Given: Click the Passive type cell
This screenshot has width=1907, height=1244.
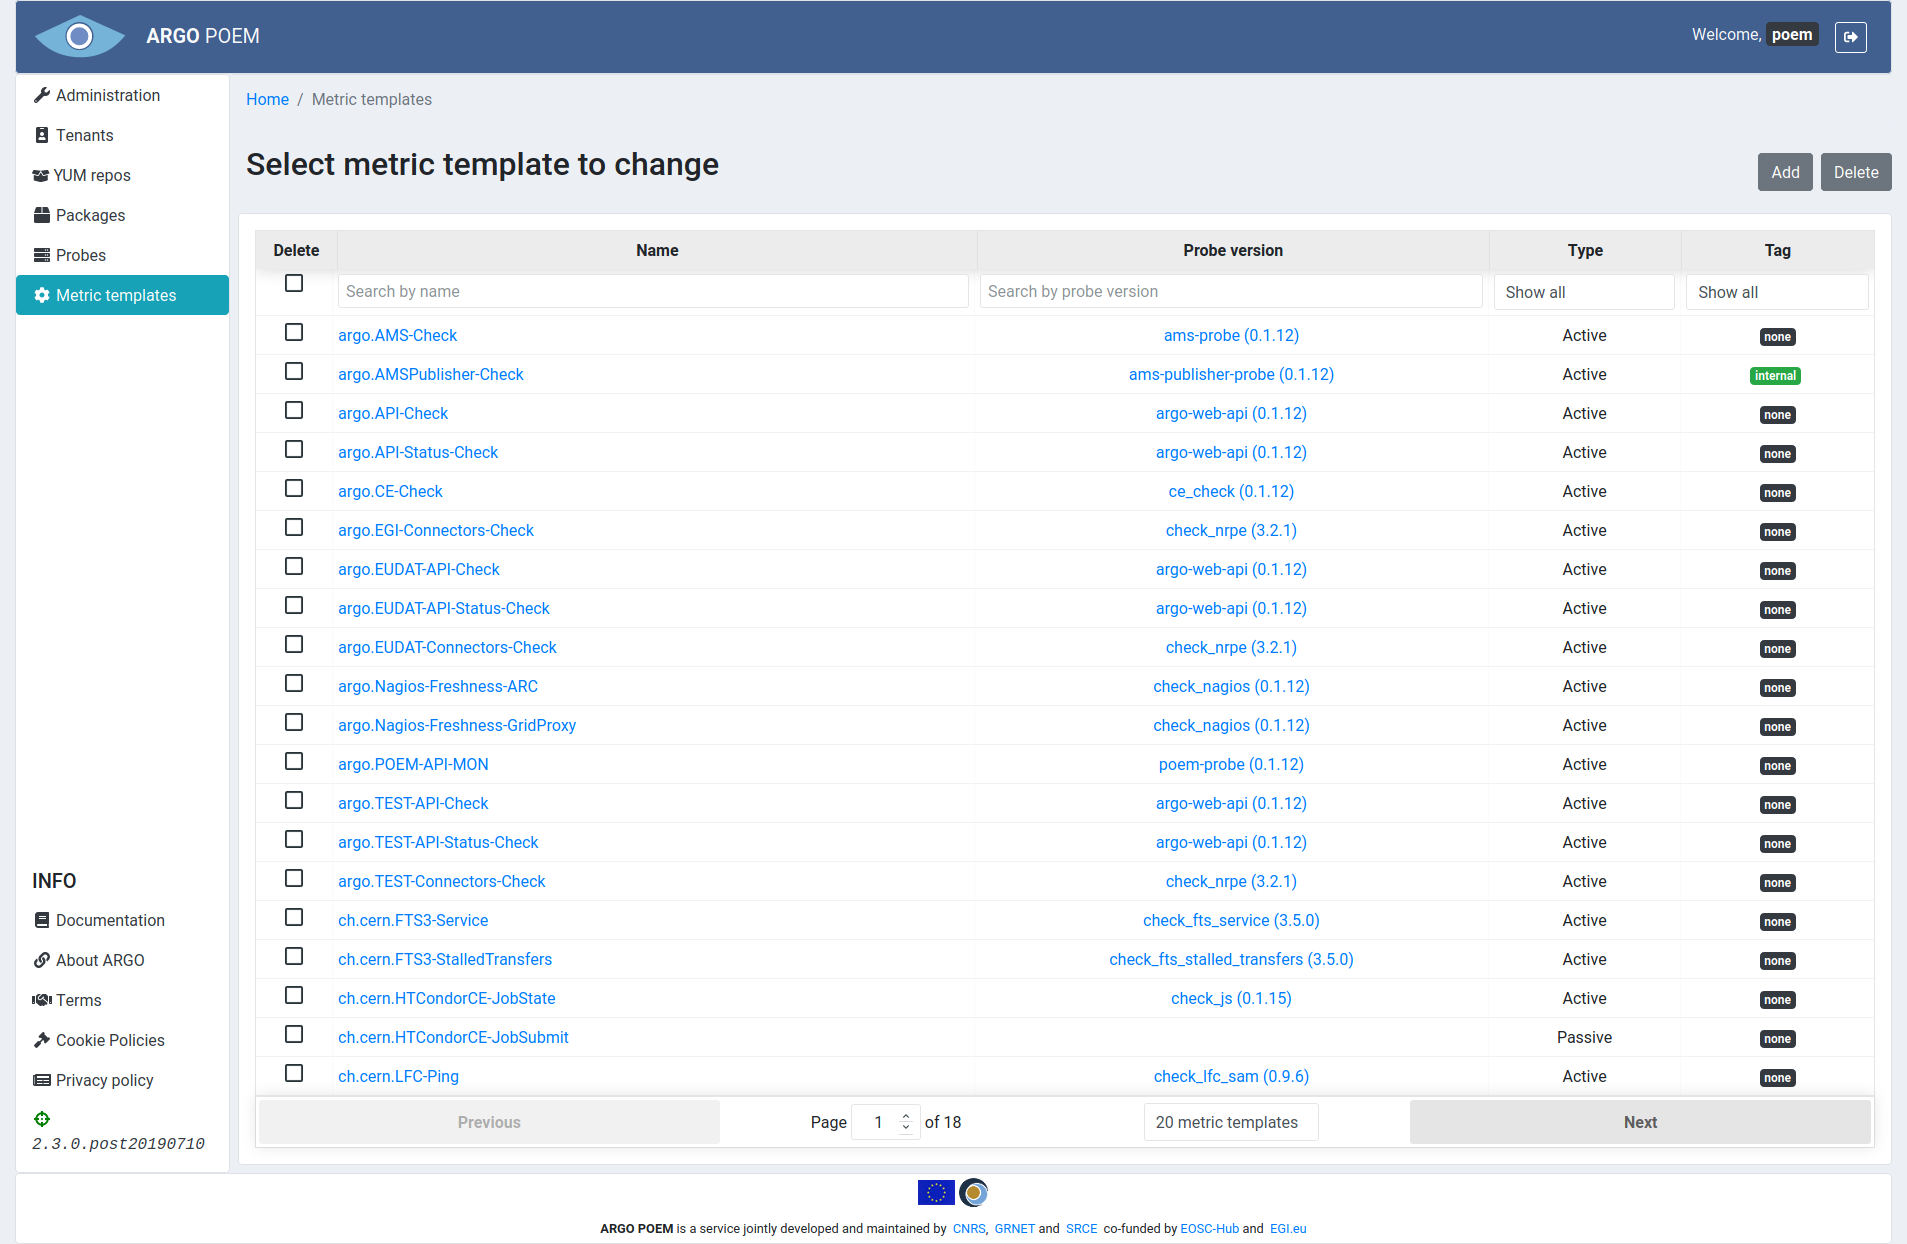Looking at the screenshot, I should [1584, 1037].
